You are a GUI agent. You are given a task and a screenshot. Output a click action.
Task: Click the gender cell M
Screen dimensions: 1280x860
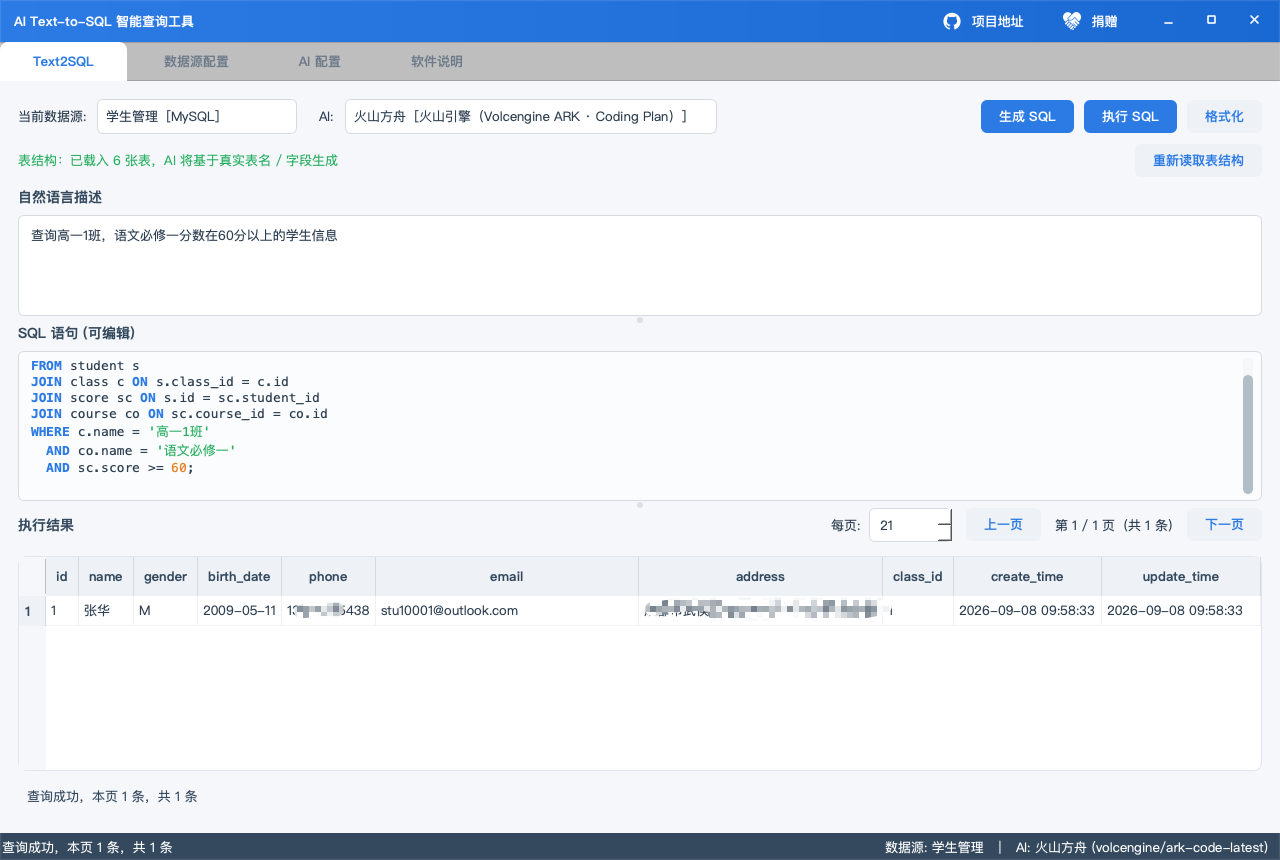click(x=166, y=610)
